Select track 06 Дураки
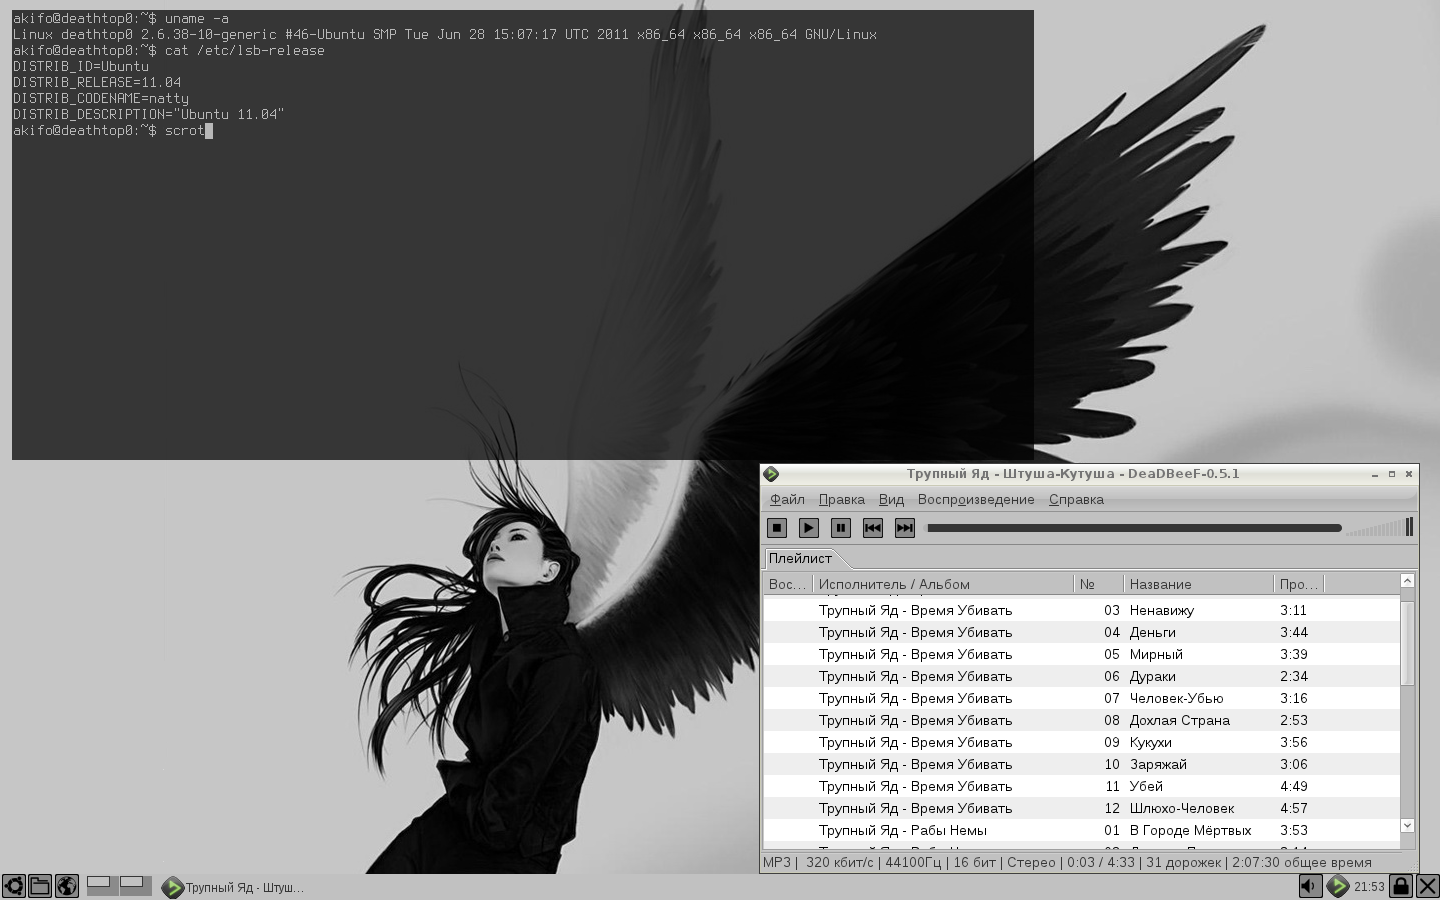1440x900 pixels. (x=1082, y=676)
